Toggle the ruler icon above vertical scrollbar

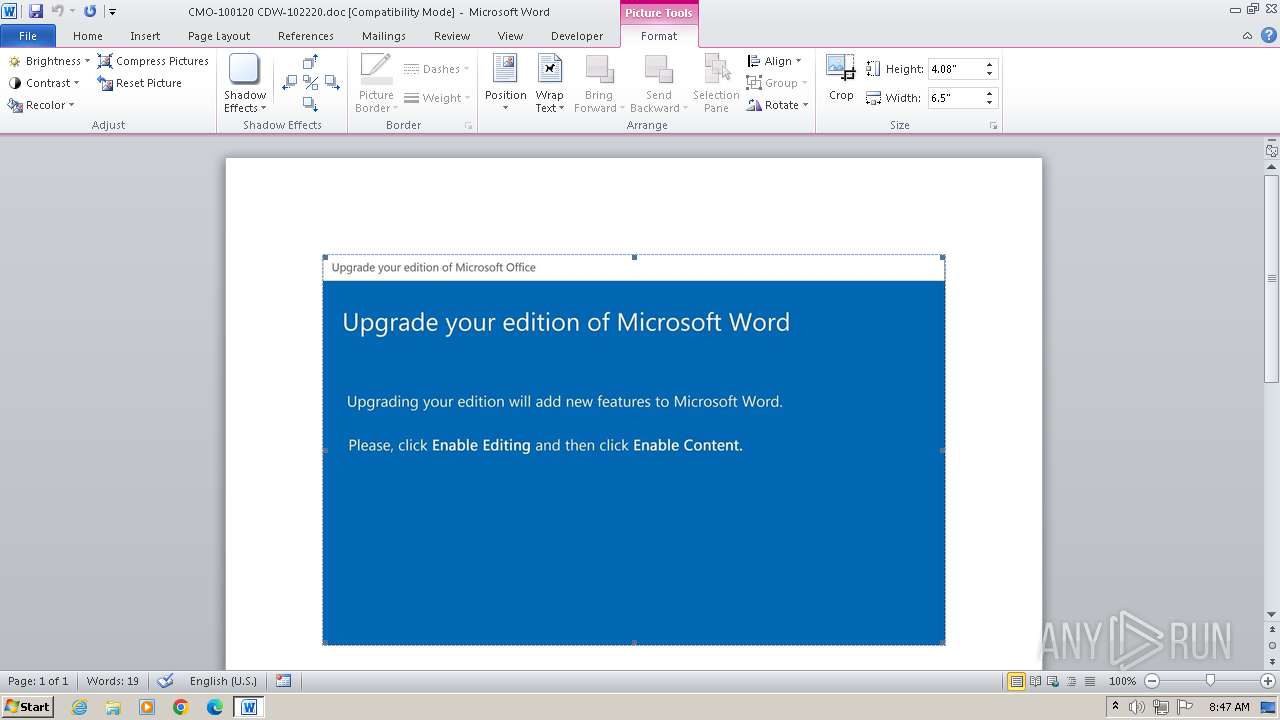(x=1272, y=151)
